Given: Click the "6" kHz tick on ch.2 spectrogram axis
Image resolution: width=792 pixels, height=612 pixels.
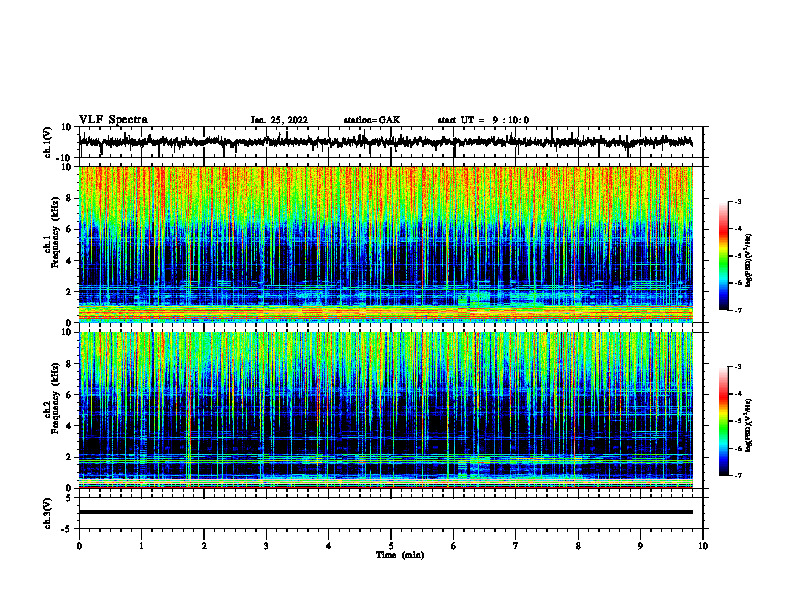Looking at the screenshot, I should tap(70, 395).
